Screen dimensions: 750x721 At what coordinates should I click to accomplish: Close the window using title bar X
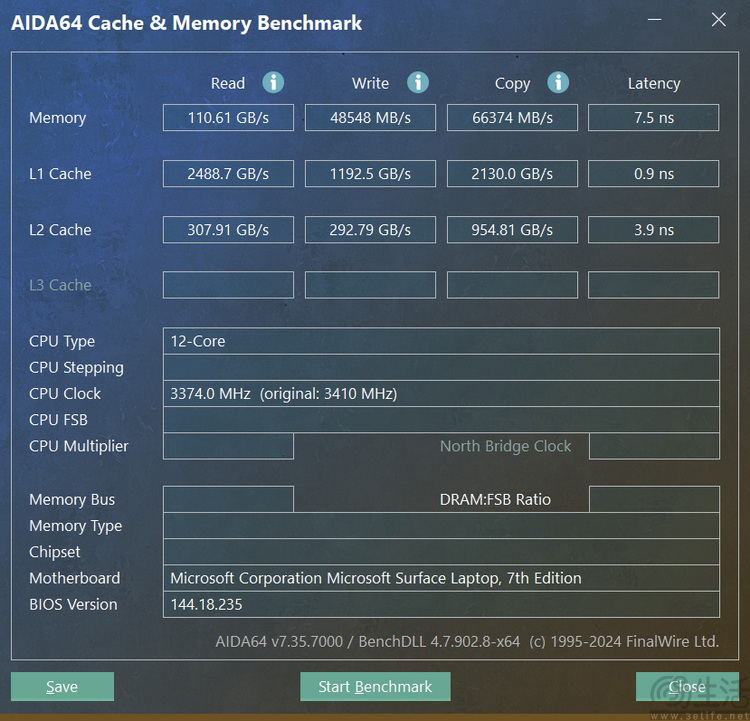718,20
